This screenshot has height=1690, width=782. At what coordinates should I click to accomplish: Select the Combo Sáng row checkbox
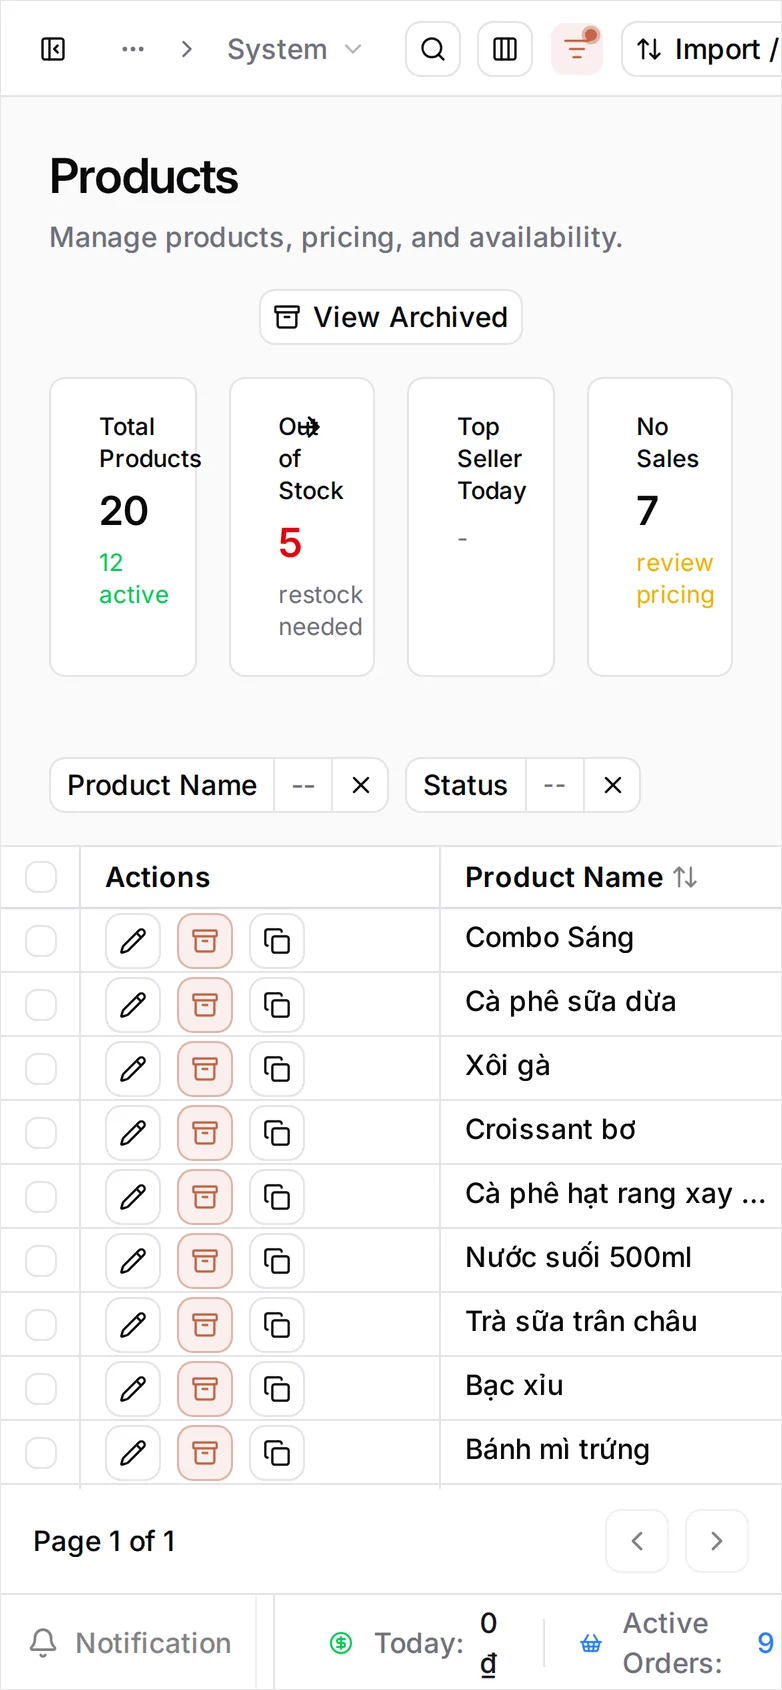[x=41, y=941]
